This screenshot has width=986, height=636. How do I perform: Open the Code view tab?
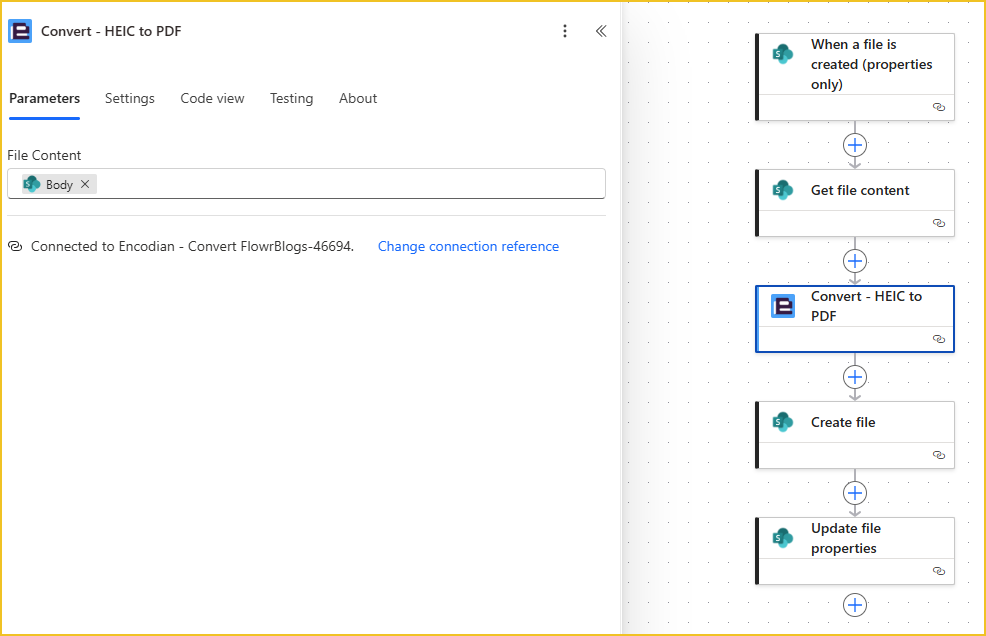click(x=212, y=98)
